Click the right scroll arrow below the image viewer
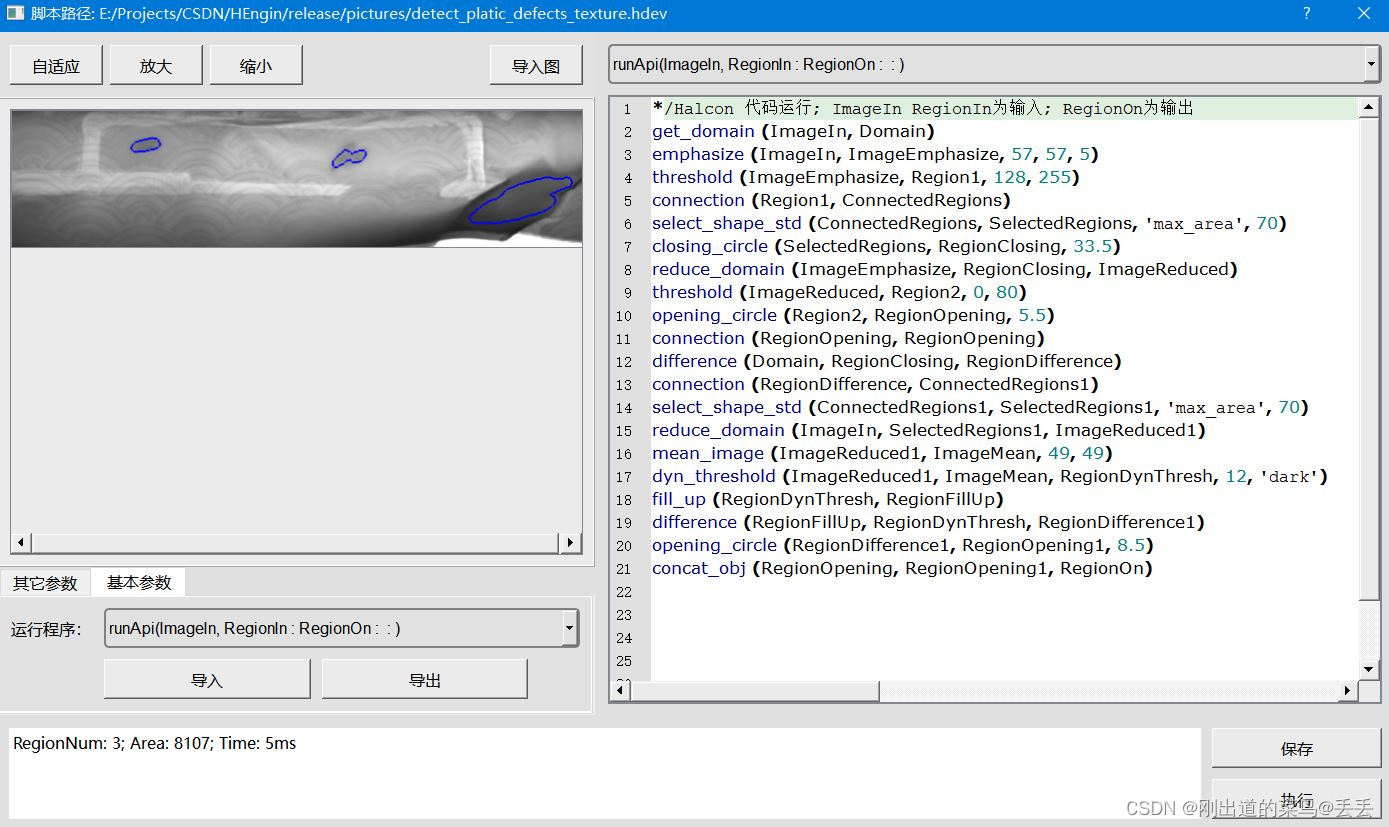The height and width of the screenshot is (827, 1389). point(570,542)
